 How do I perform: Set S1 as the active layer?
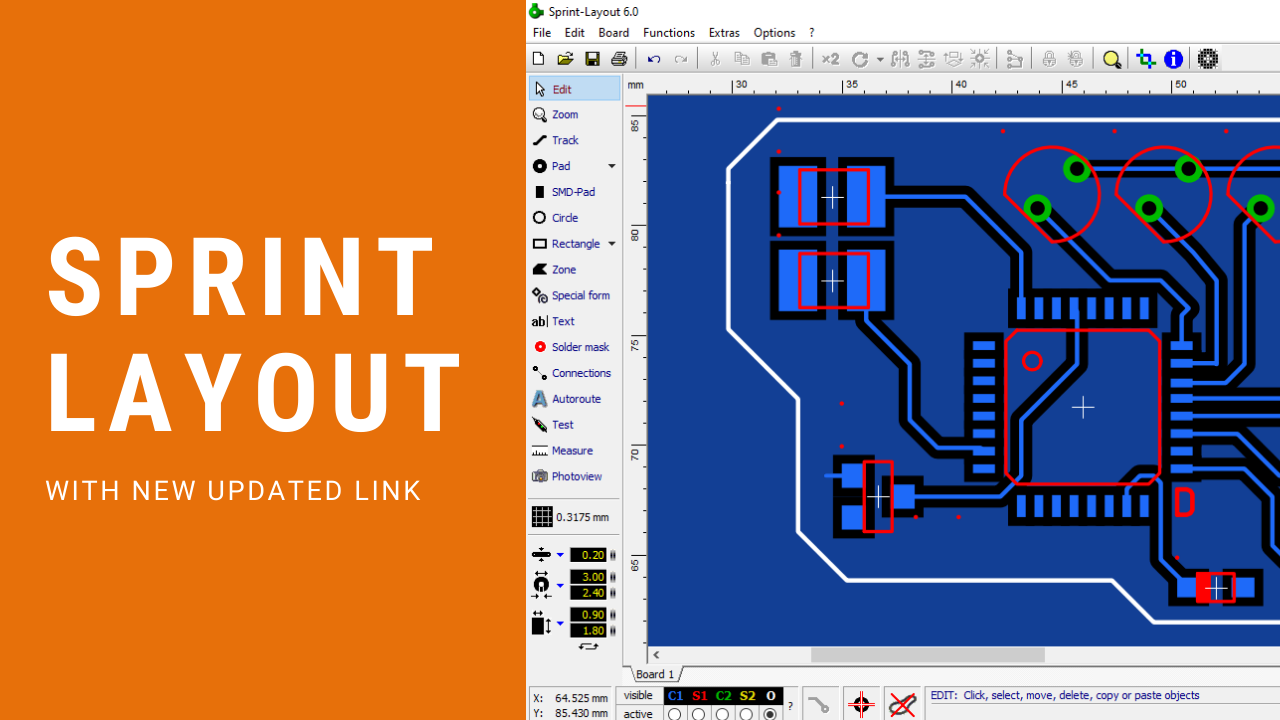pos(698,714)
